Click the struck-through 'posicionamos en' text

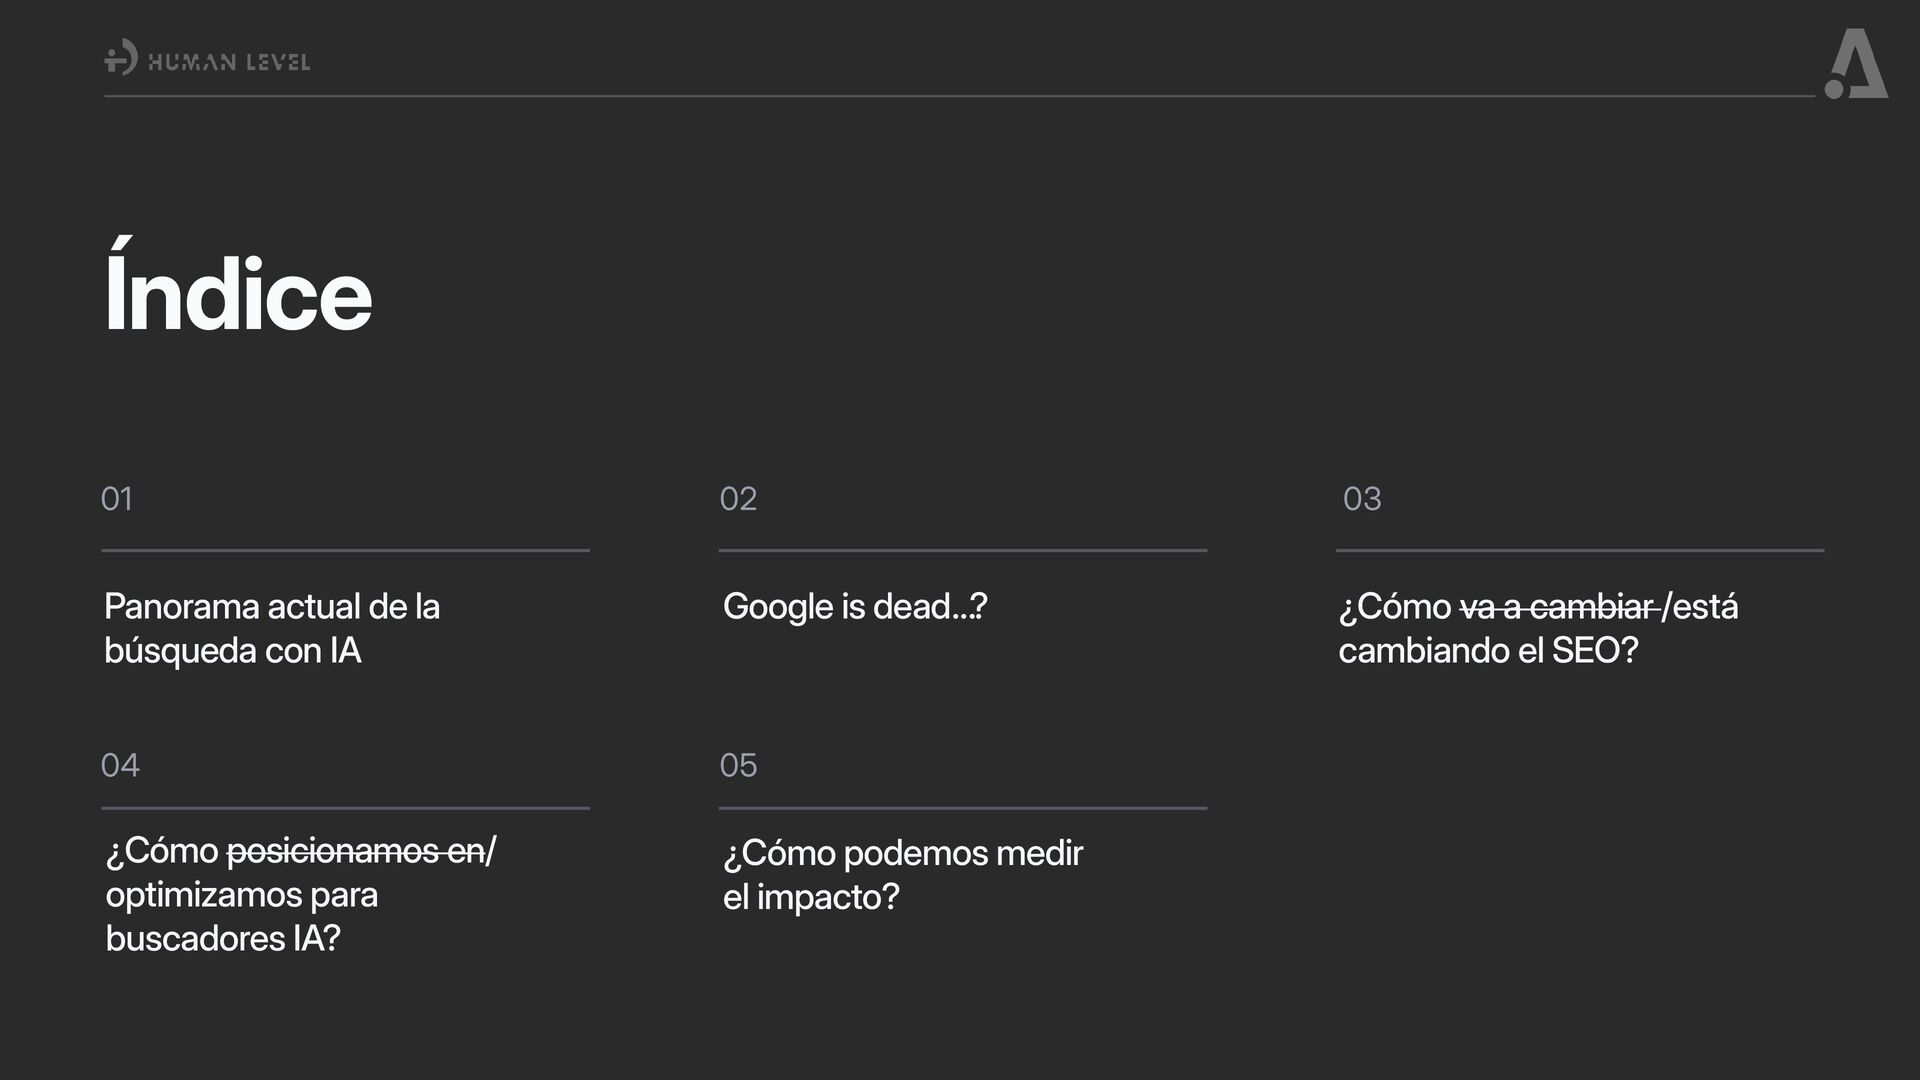coord(355,851)
